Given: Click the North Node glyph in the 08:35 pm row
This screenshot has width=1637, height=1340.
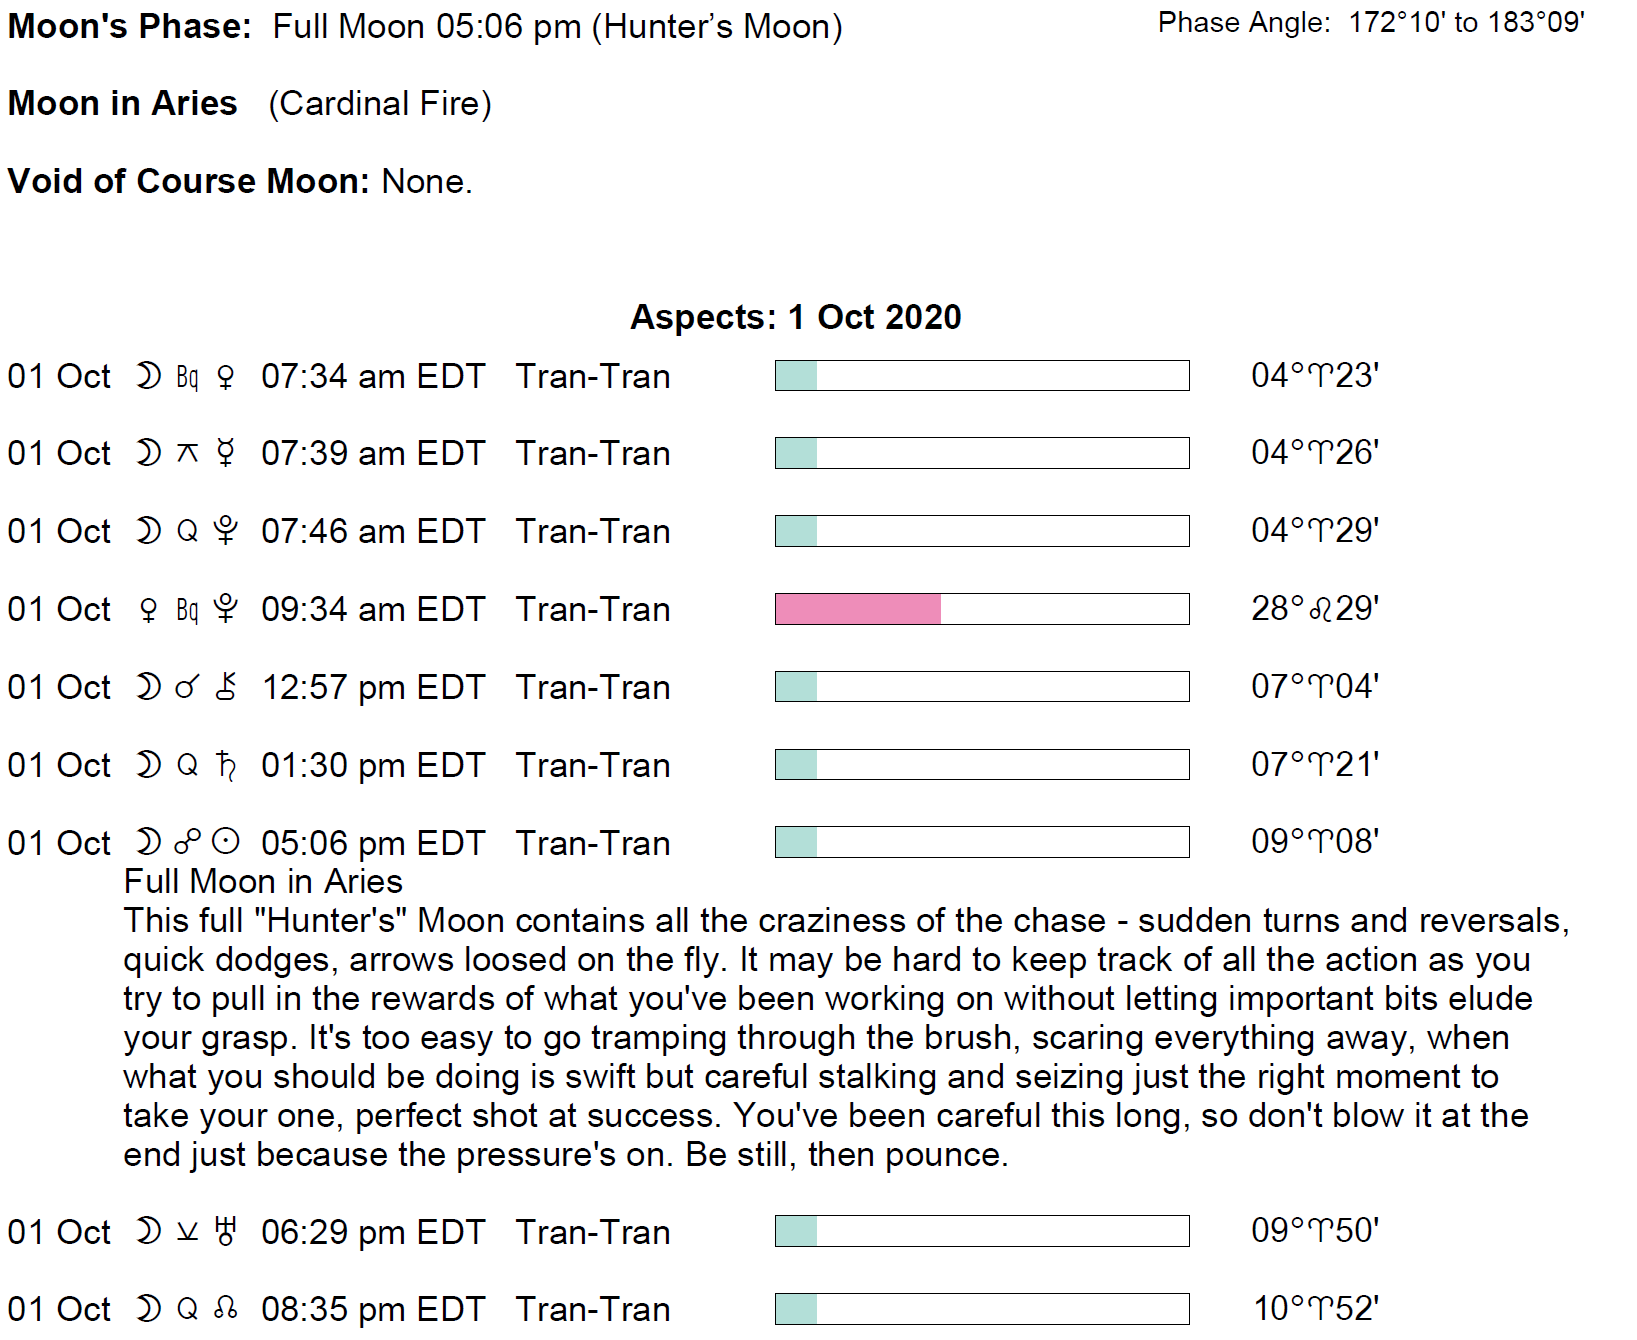Looking at the screenshot, I should [227, 1308].
